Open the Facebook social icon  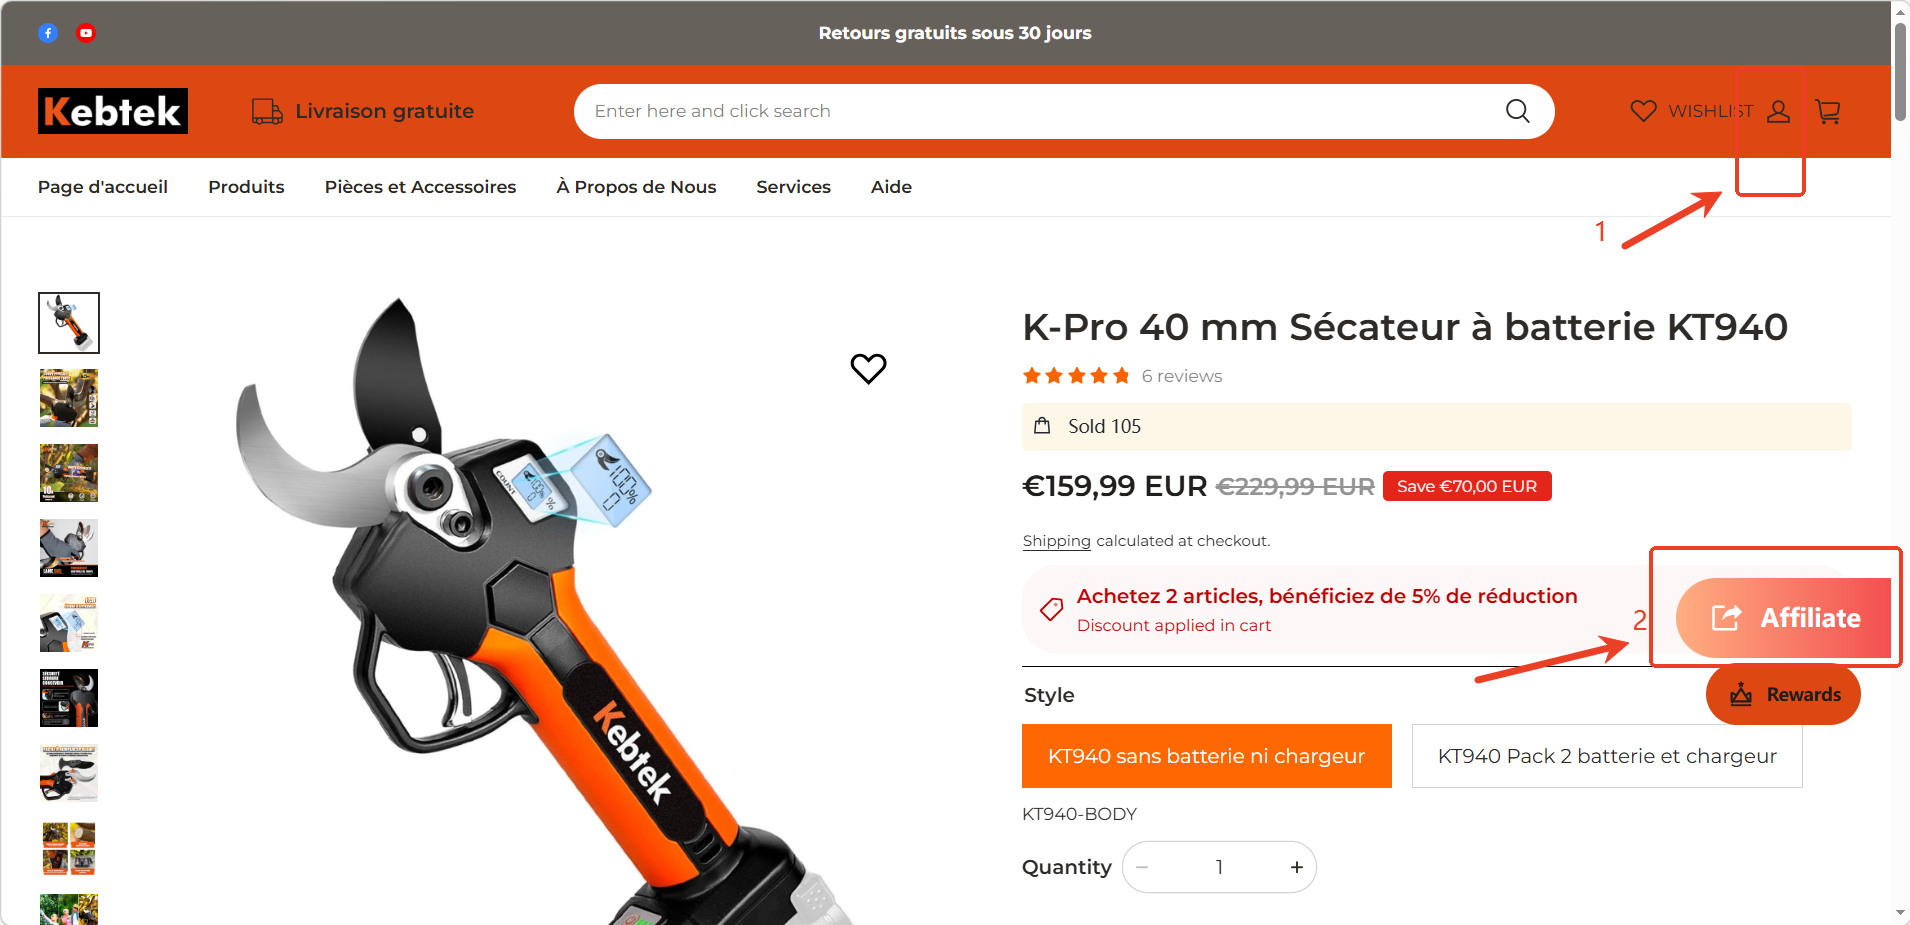click(x=48, y=33)
